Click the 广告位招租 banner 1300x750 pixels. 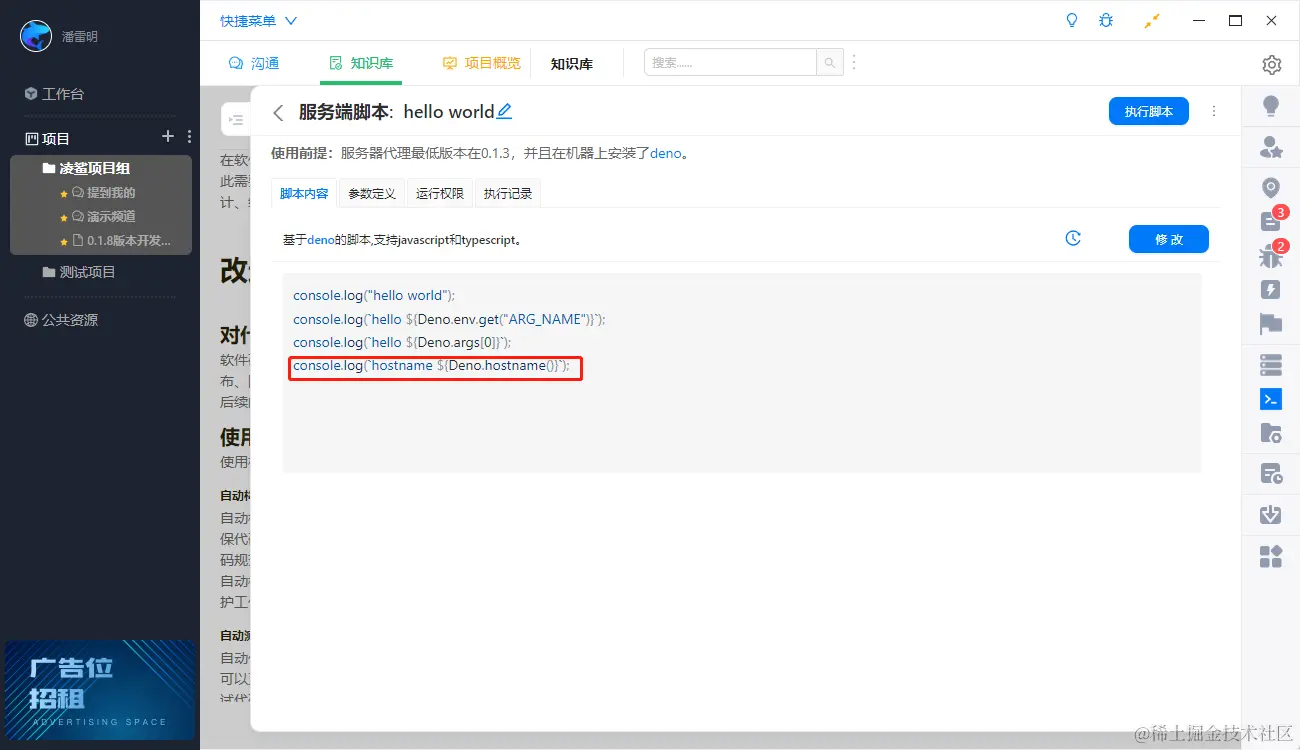pyautogui.click(x=100, y=689)
